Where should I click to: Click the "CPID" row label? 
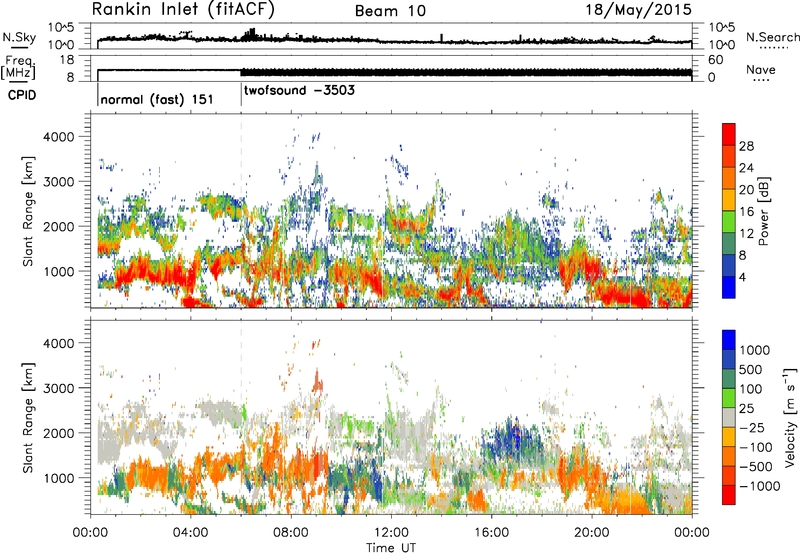22,95
